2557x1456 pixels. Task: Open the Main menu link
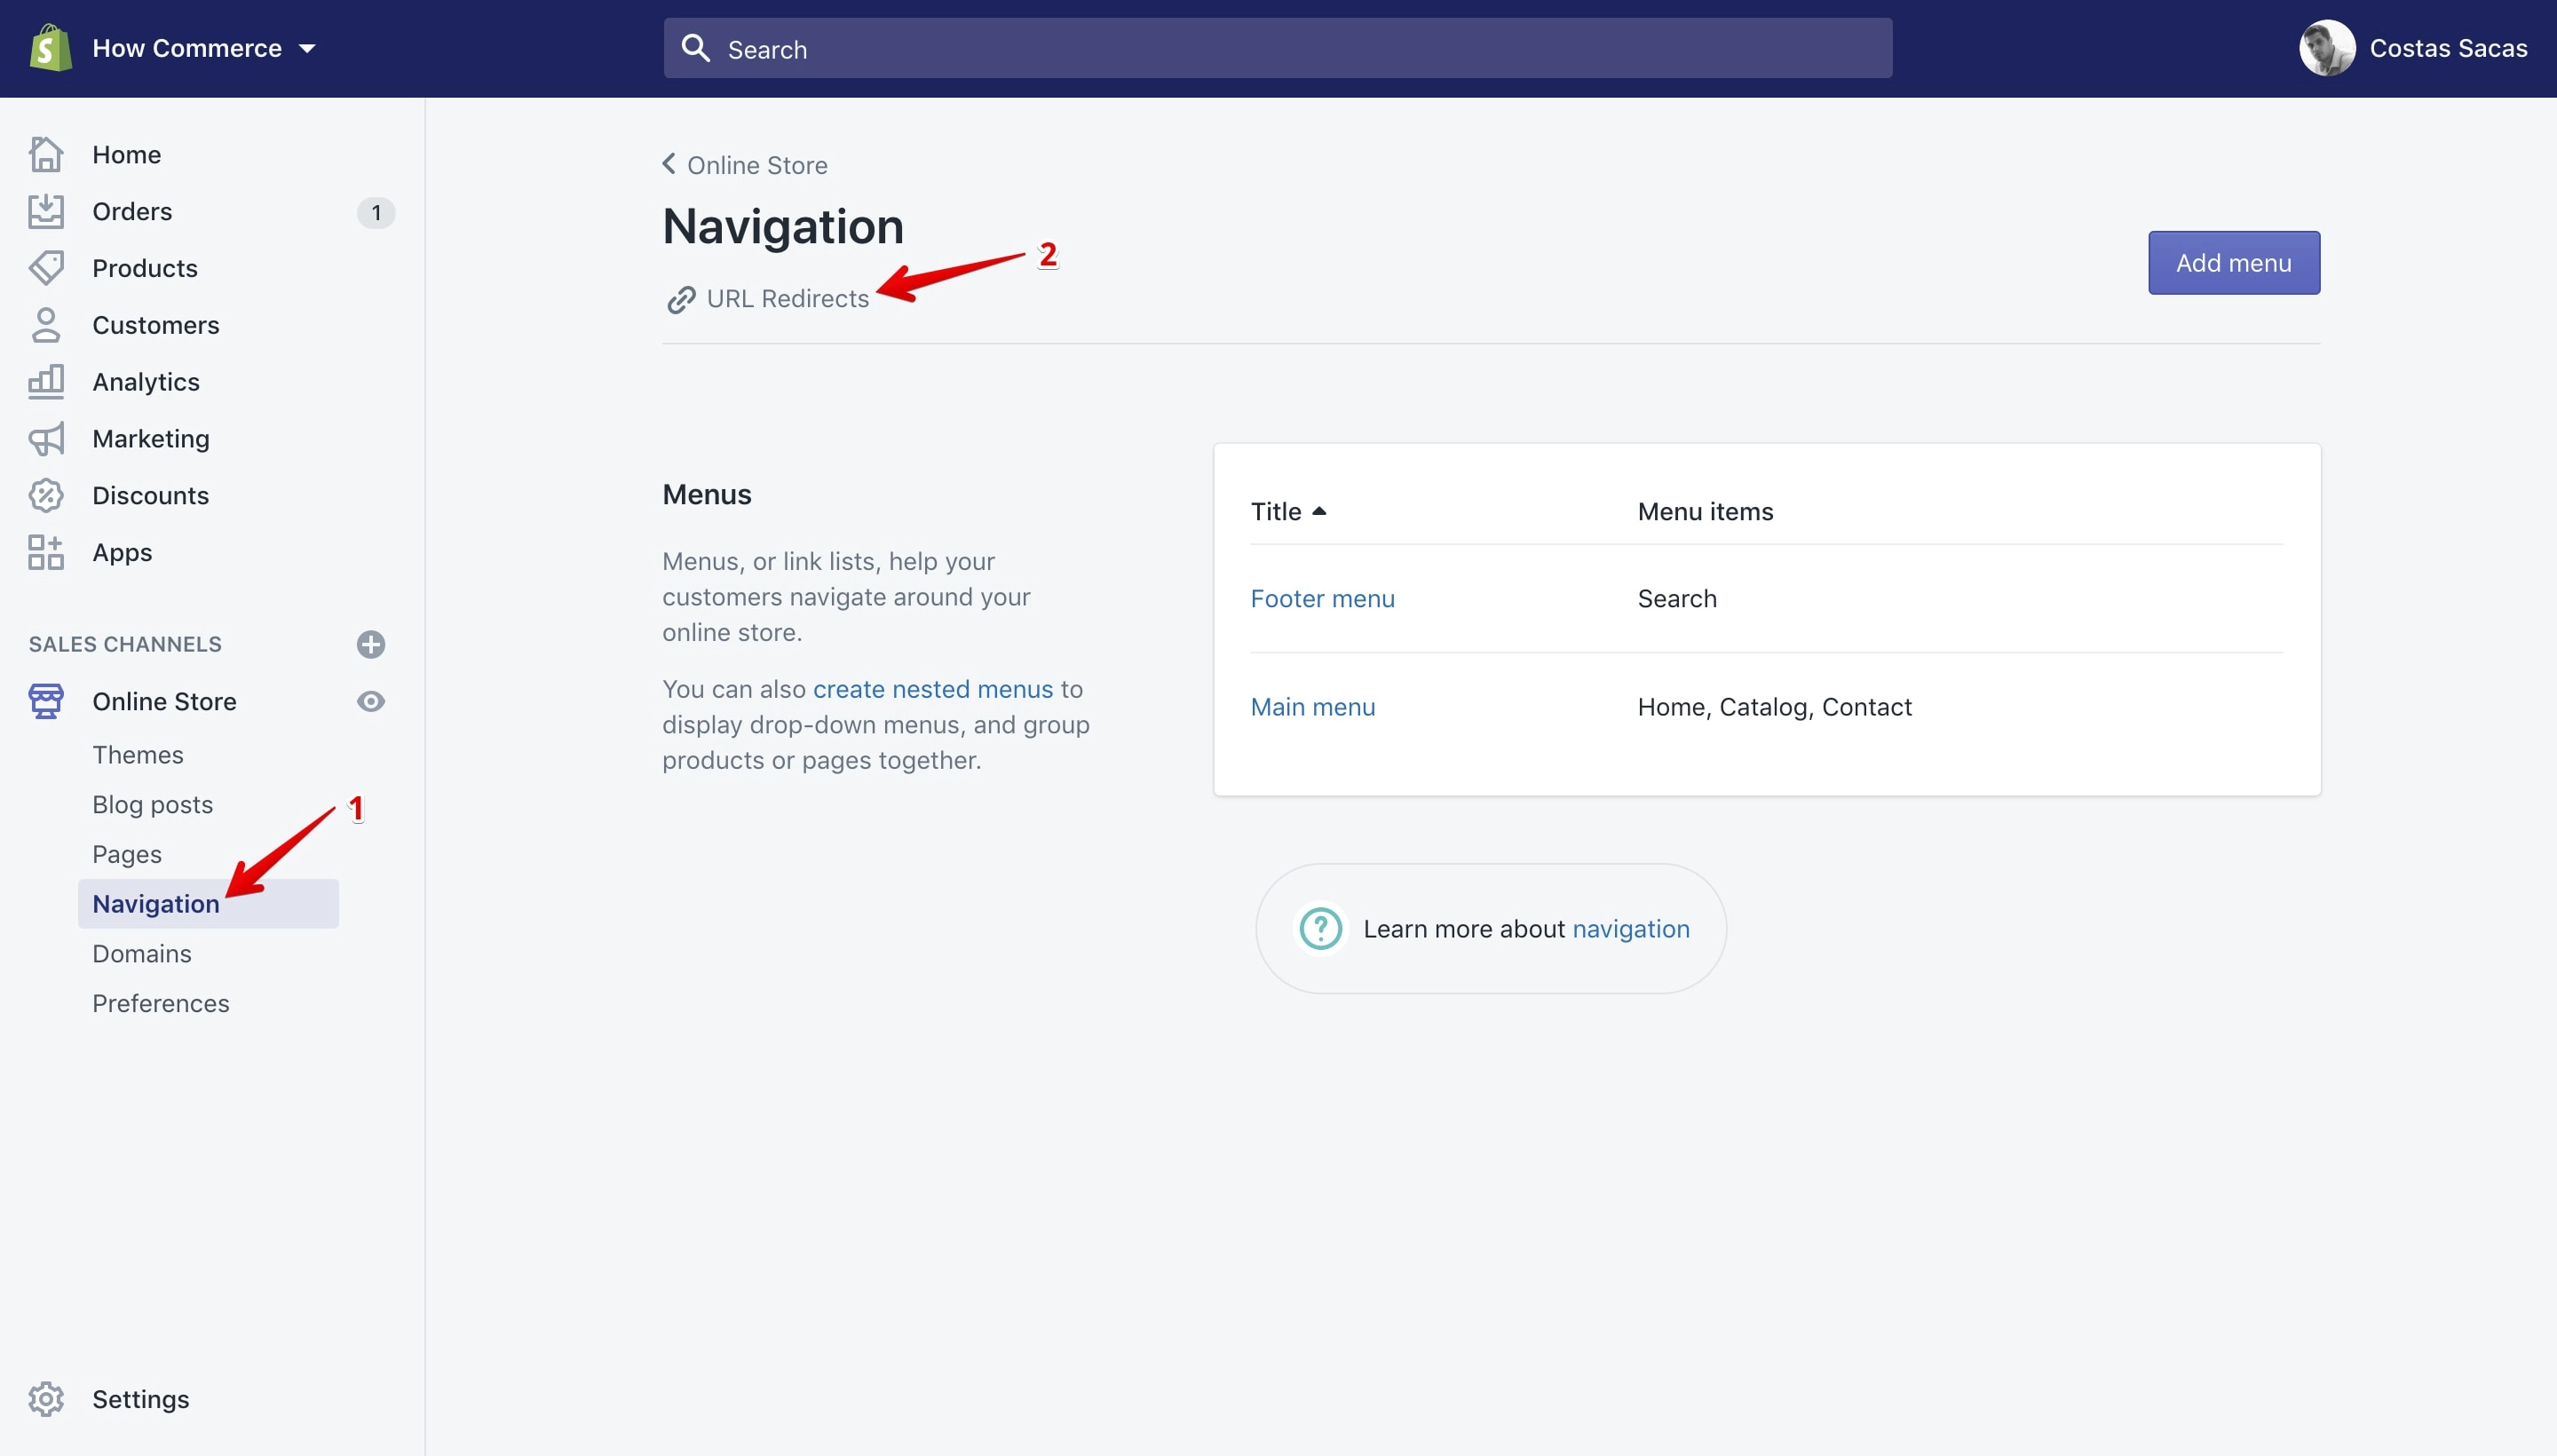click(x=1312, y=707)
